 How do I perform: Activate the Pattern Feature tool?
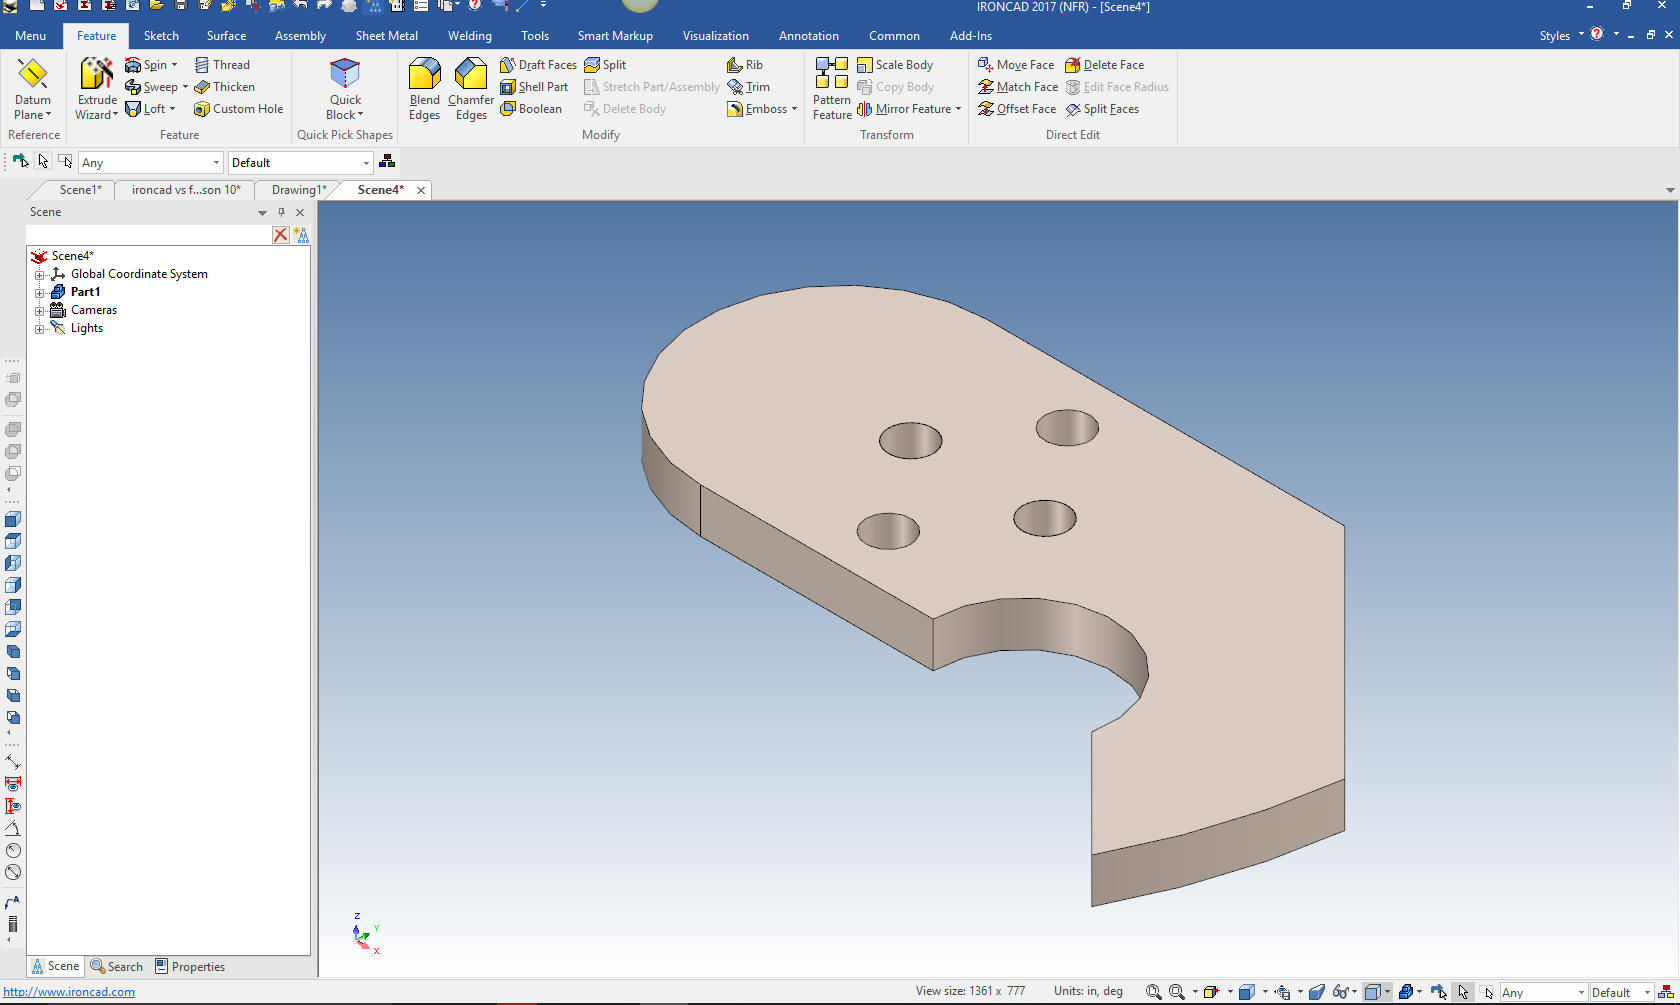tap(831, 88)
